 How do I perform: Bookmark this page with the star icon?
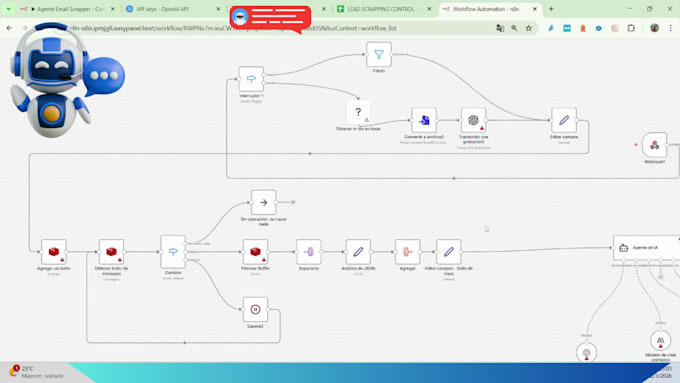529,28
